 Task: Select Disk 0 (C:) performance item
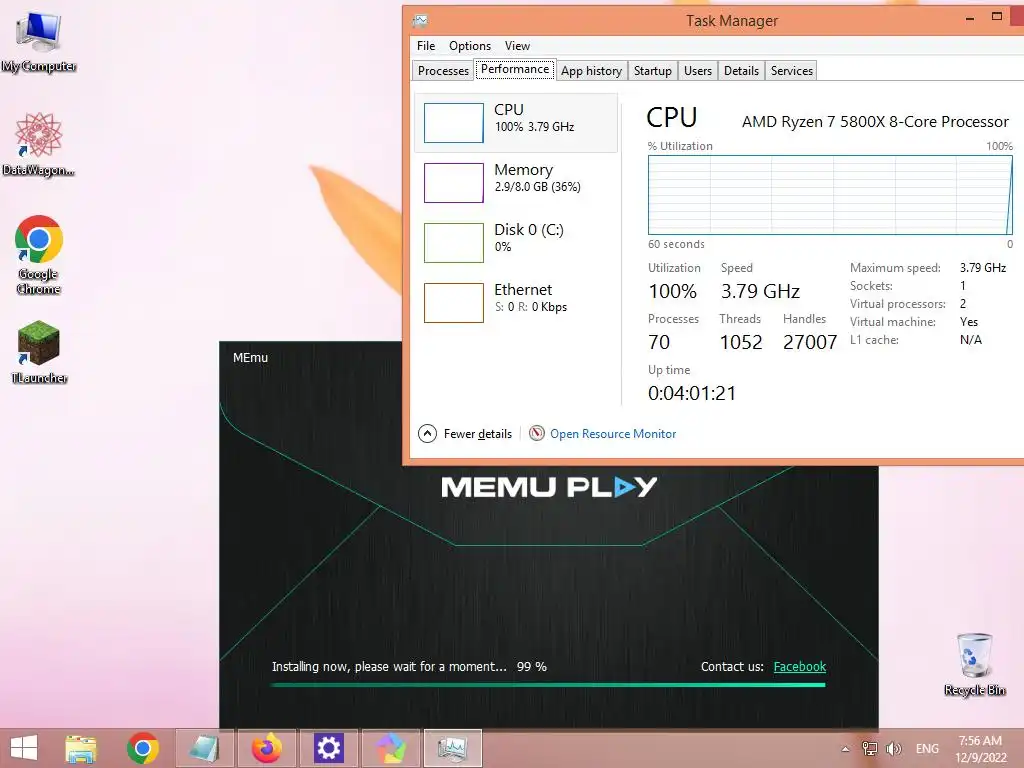pyautogui.click(x=516, y=243)
